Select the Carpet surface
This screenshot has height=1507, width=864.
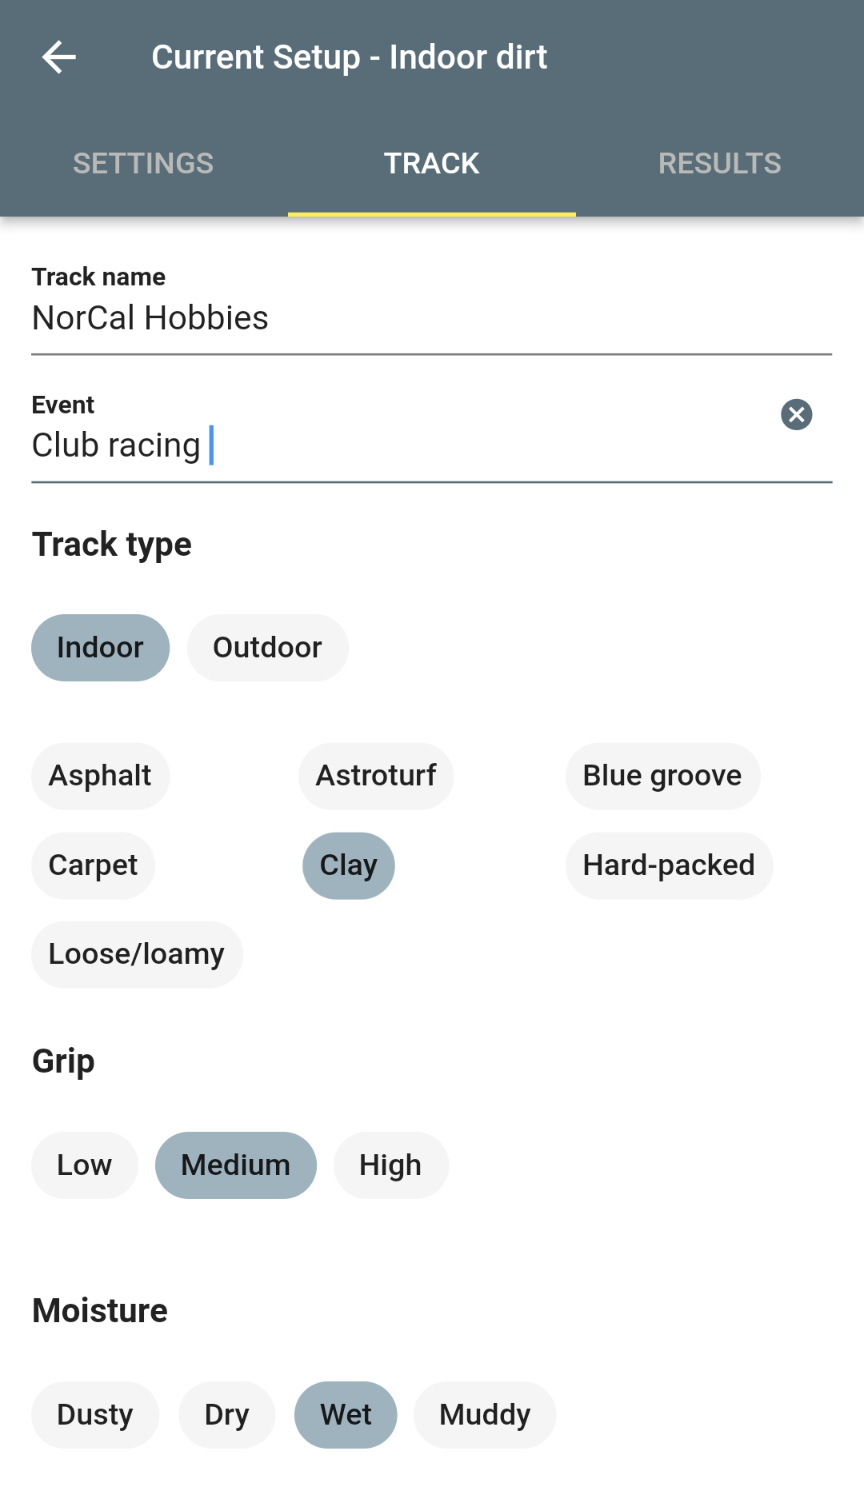click(x=92, y=865)
